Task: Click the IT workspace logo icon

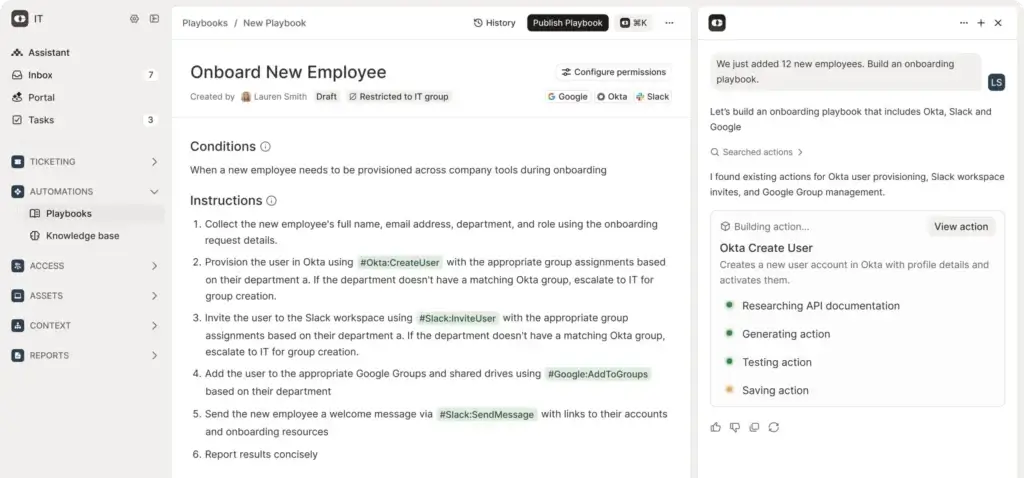Action: click(x=19, y=19)
